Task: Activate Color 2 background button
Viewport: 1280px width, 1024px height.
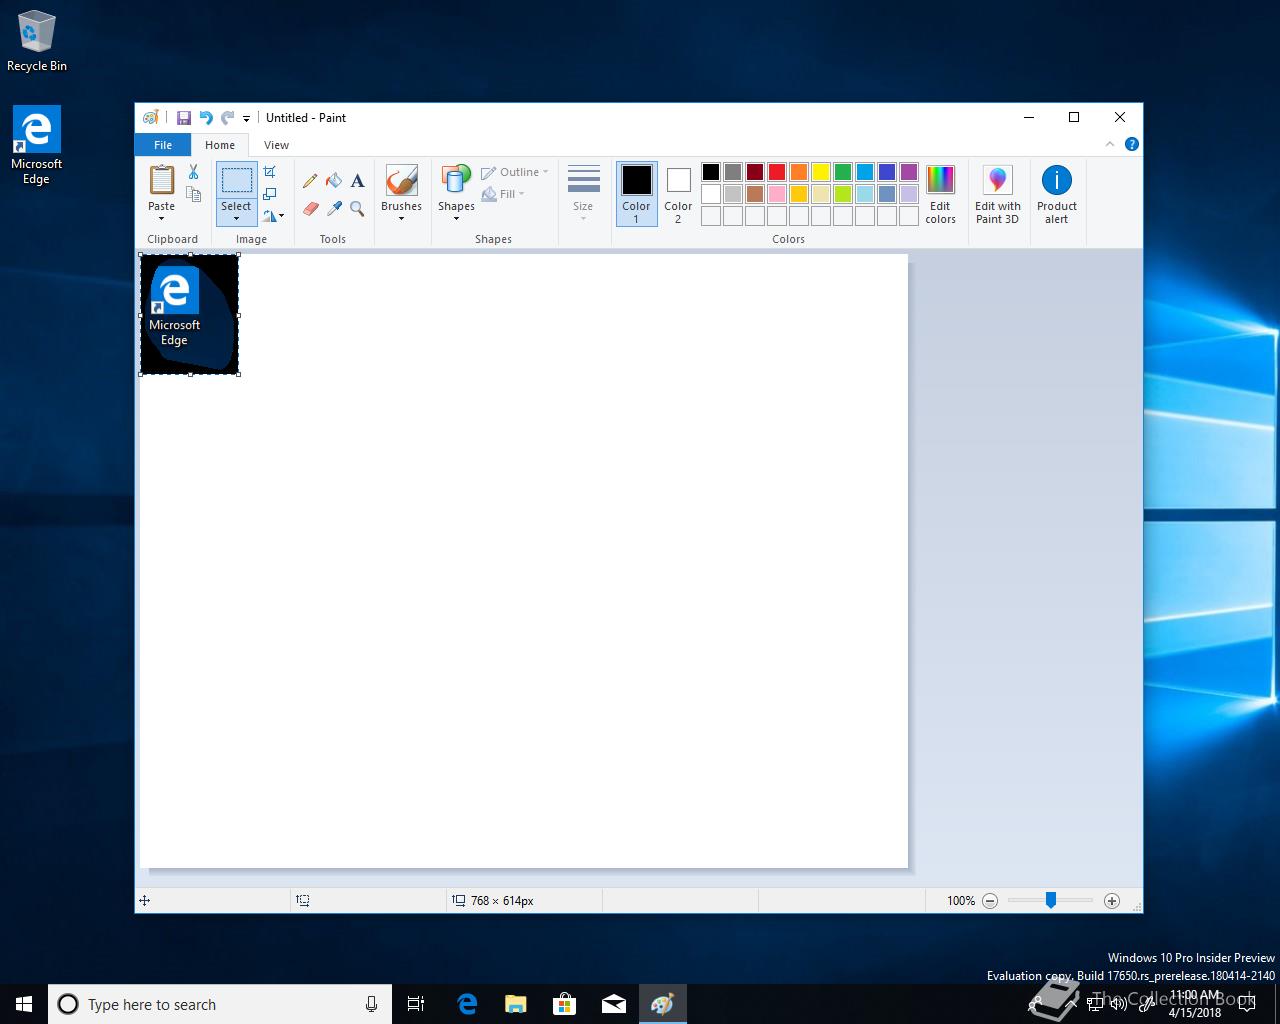Action: (x=678, y=194)
